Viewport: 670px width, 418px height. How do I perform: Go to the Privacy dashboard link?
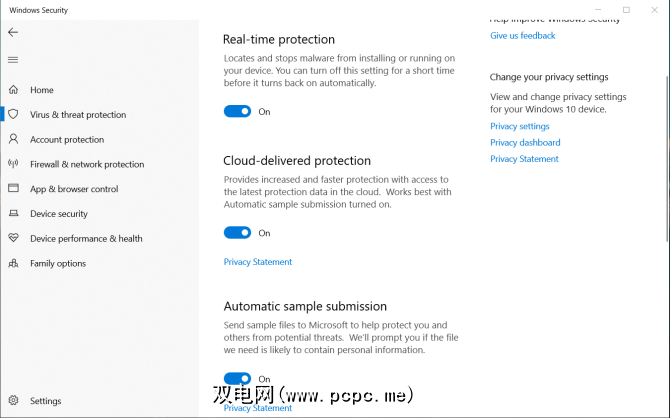(523, 143)
